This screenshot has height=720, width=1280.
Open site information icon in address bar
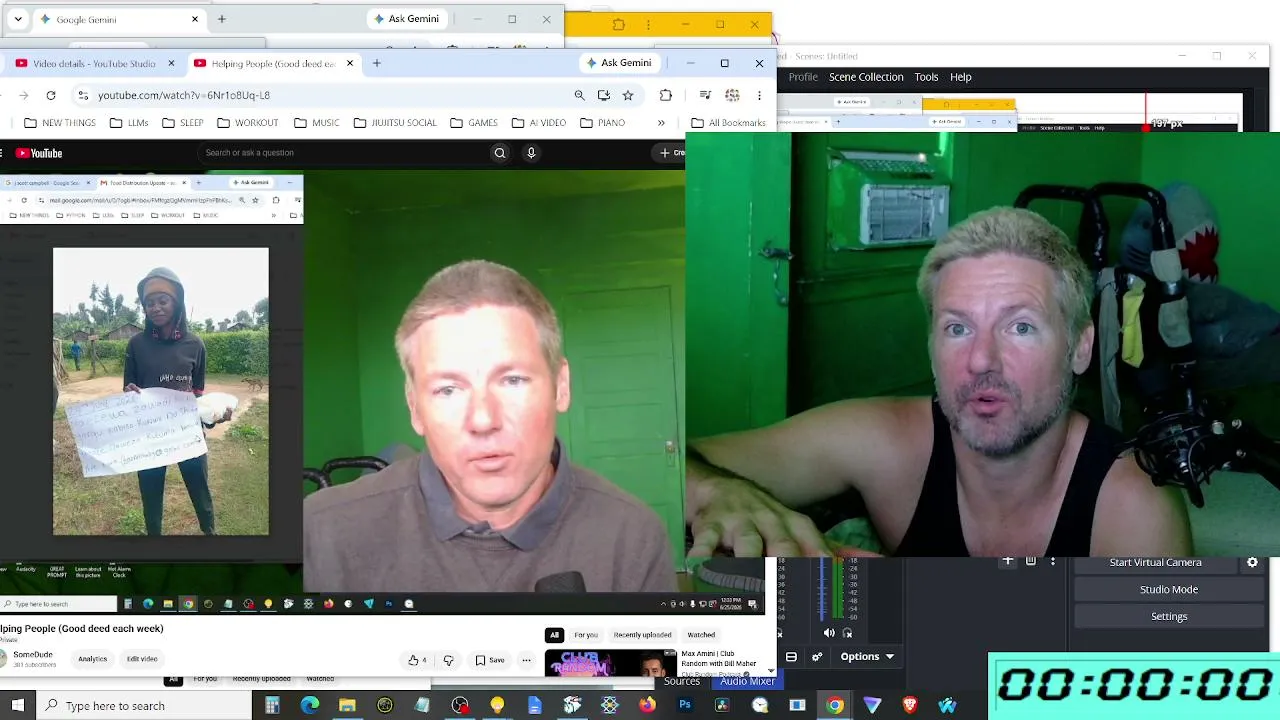(83, 95)
